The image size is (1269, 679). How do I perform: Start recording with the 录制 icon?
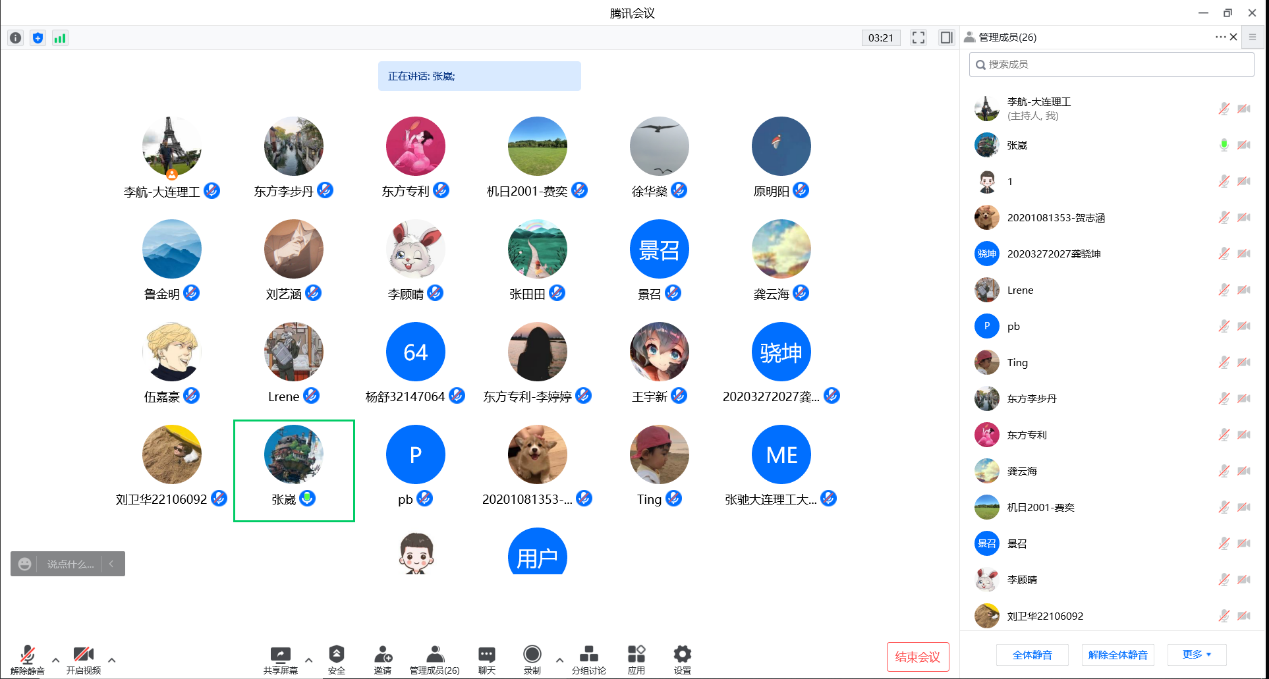[532, 654]
